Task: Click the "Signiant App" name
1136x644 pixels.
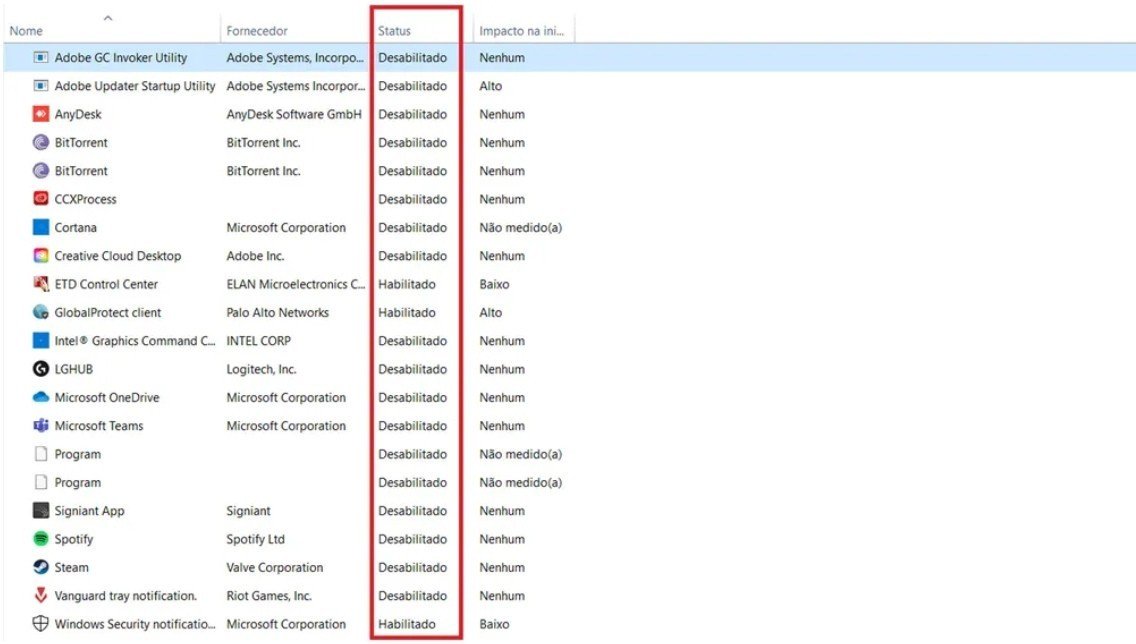Action: (x=90, y=510)
